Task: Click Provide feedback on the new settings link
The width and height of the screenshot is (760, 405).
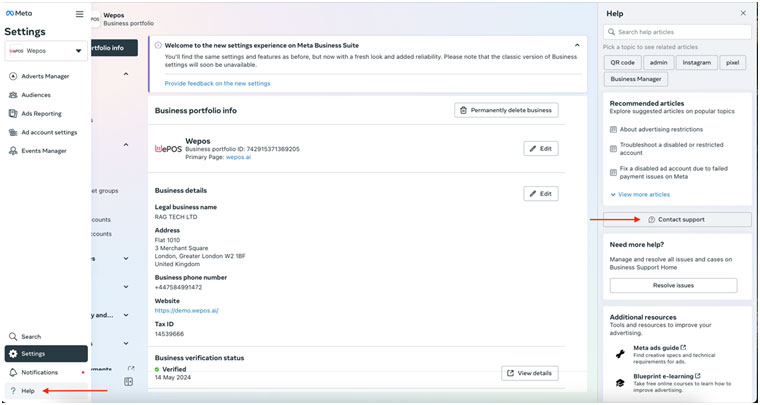Action: pos(218,83)
